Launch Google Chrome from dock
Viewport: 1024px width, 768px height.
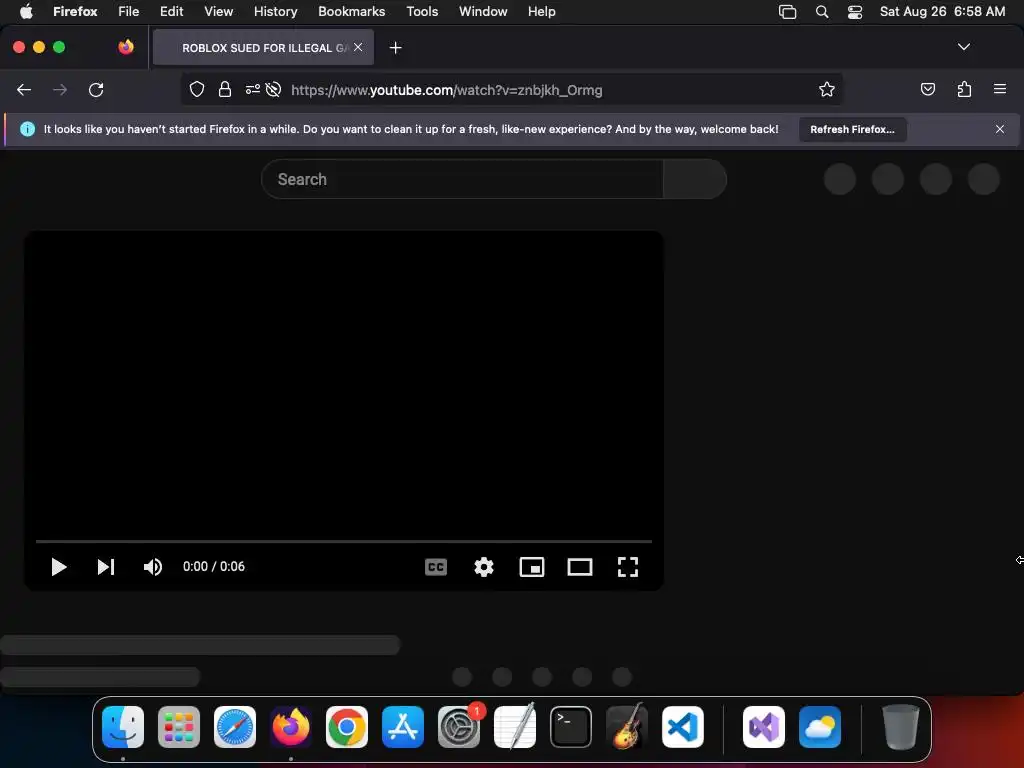(x=347, y=727)
